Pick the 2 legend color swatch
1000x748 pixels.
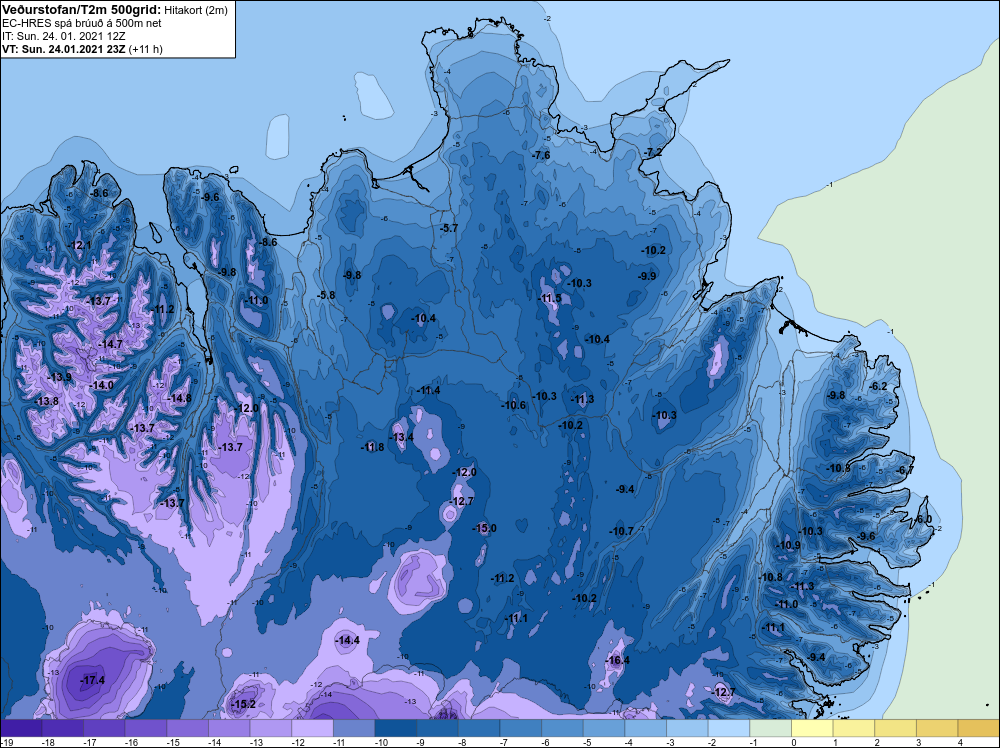[x=895, y=728]
